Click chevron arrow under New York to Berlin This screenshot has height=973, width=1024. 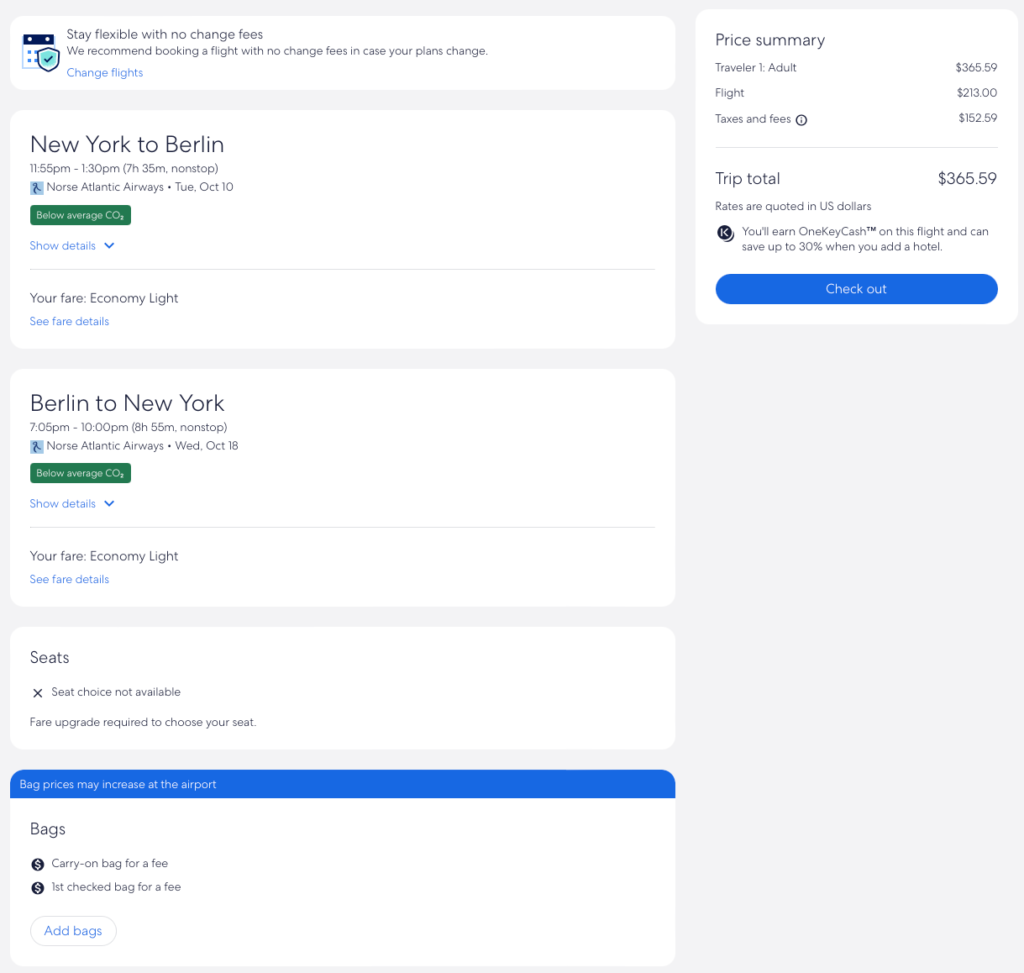[x=109, y=246]
